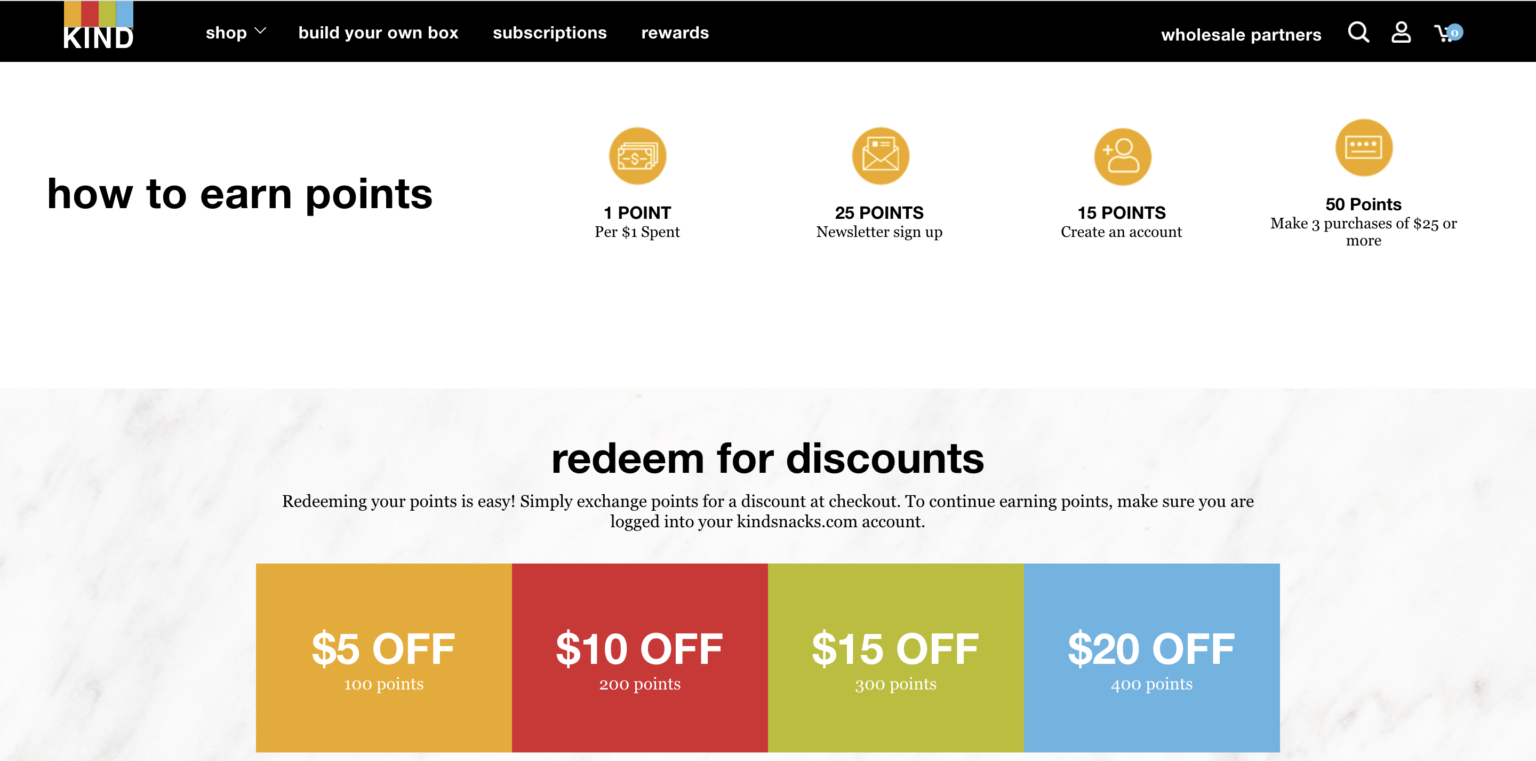Choose the green $15 OFF tile

896,657
